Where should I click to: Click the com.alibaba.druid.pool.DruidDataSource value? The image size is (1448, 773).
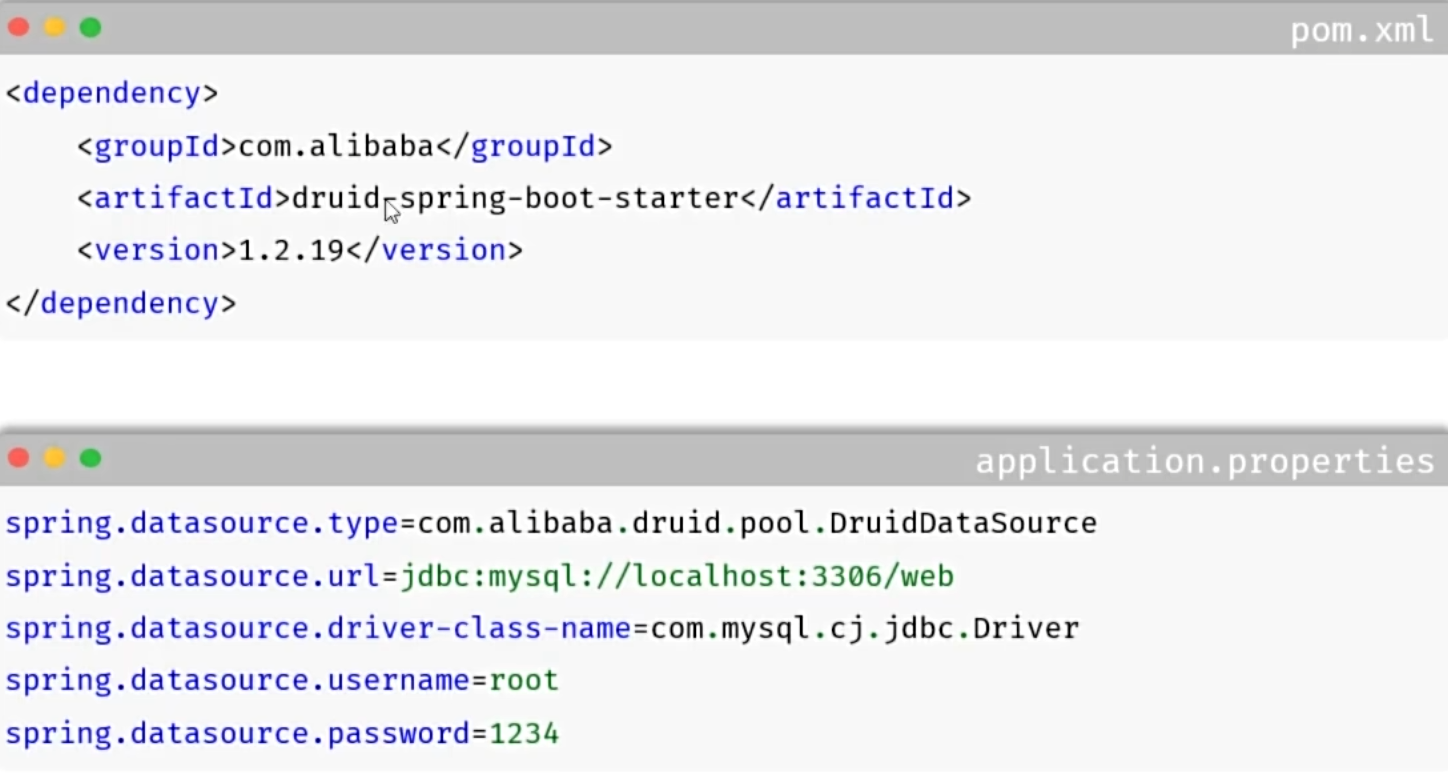point(757,523)
